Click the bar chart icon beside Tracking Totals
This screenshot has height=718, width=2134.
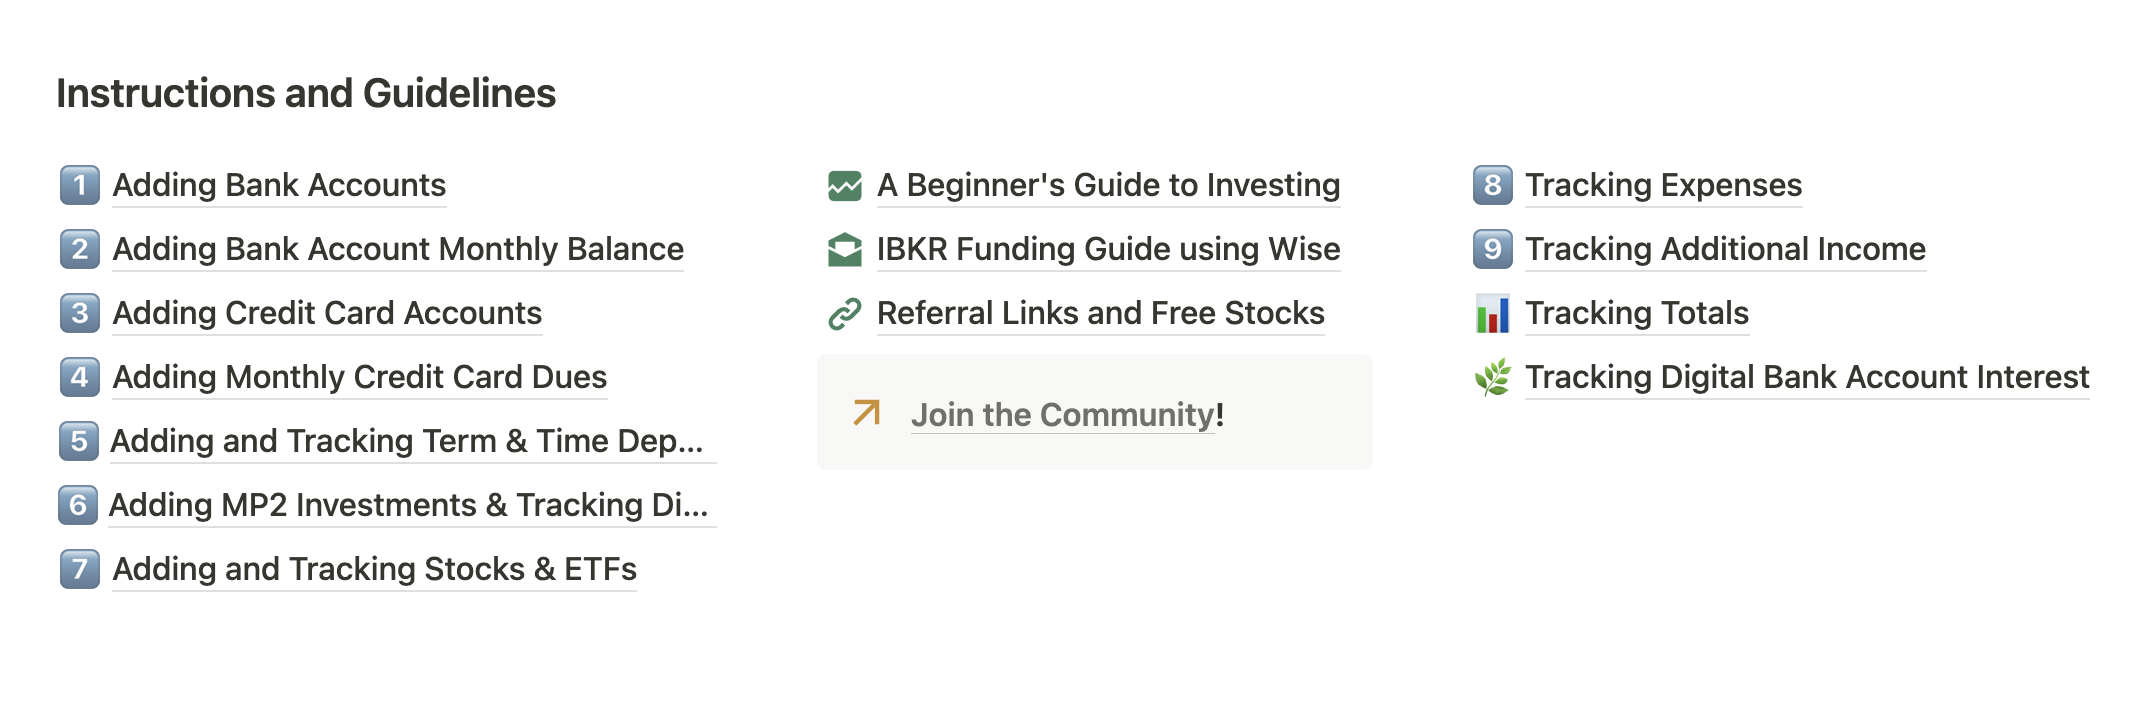tap(1493, 313)
